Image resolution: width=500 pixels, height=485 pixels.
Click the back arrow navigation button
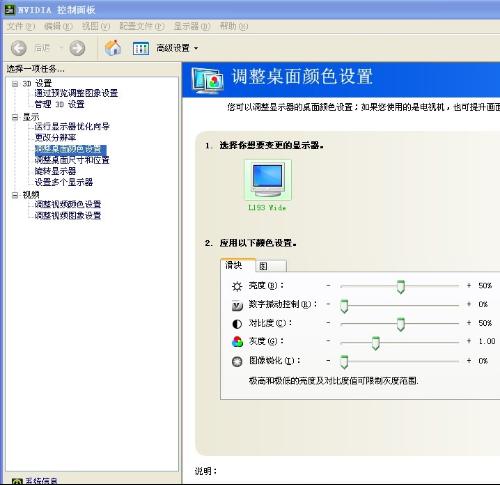pos(19,48)
